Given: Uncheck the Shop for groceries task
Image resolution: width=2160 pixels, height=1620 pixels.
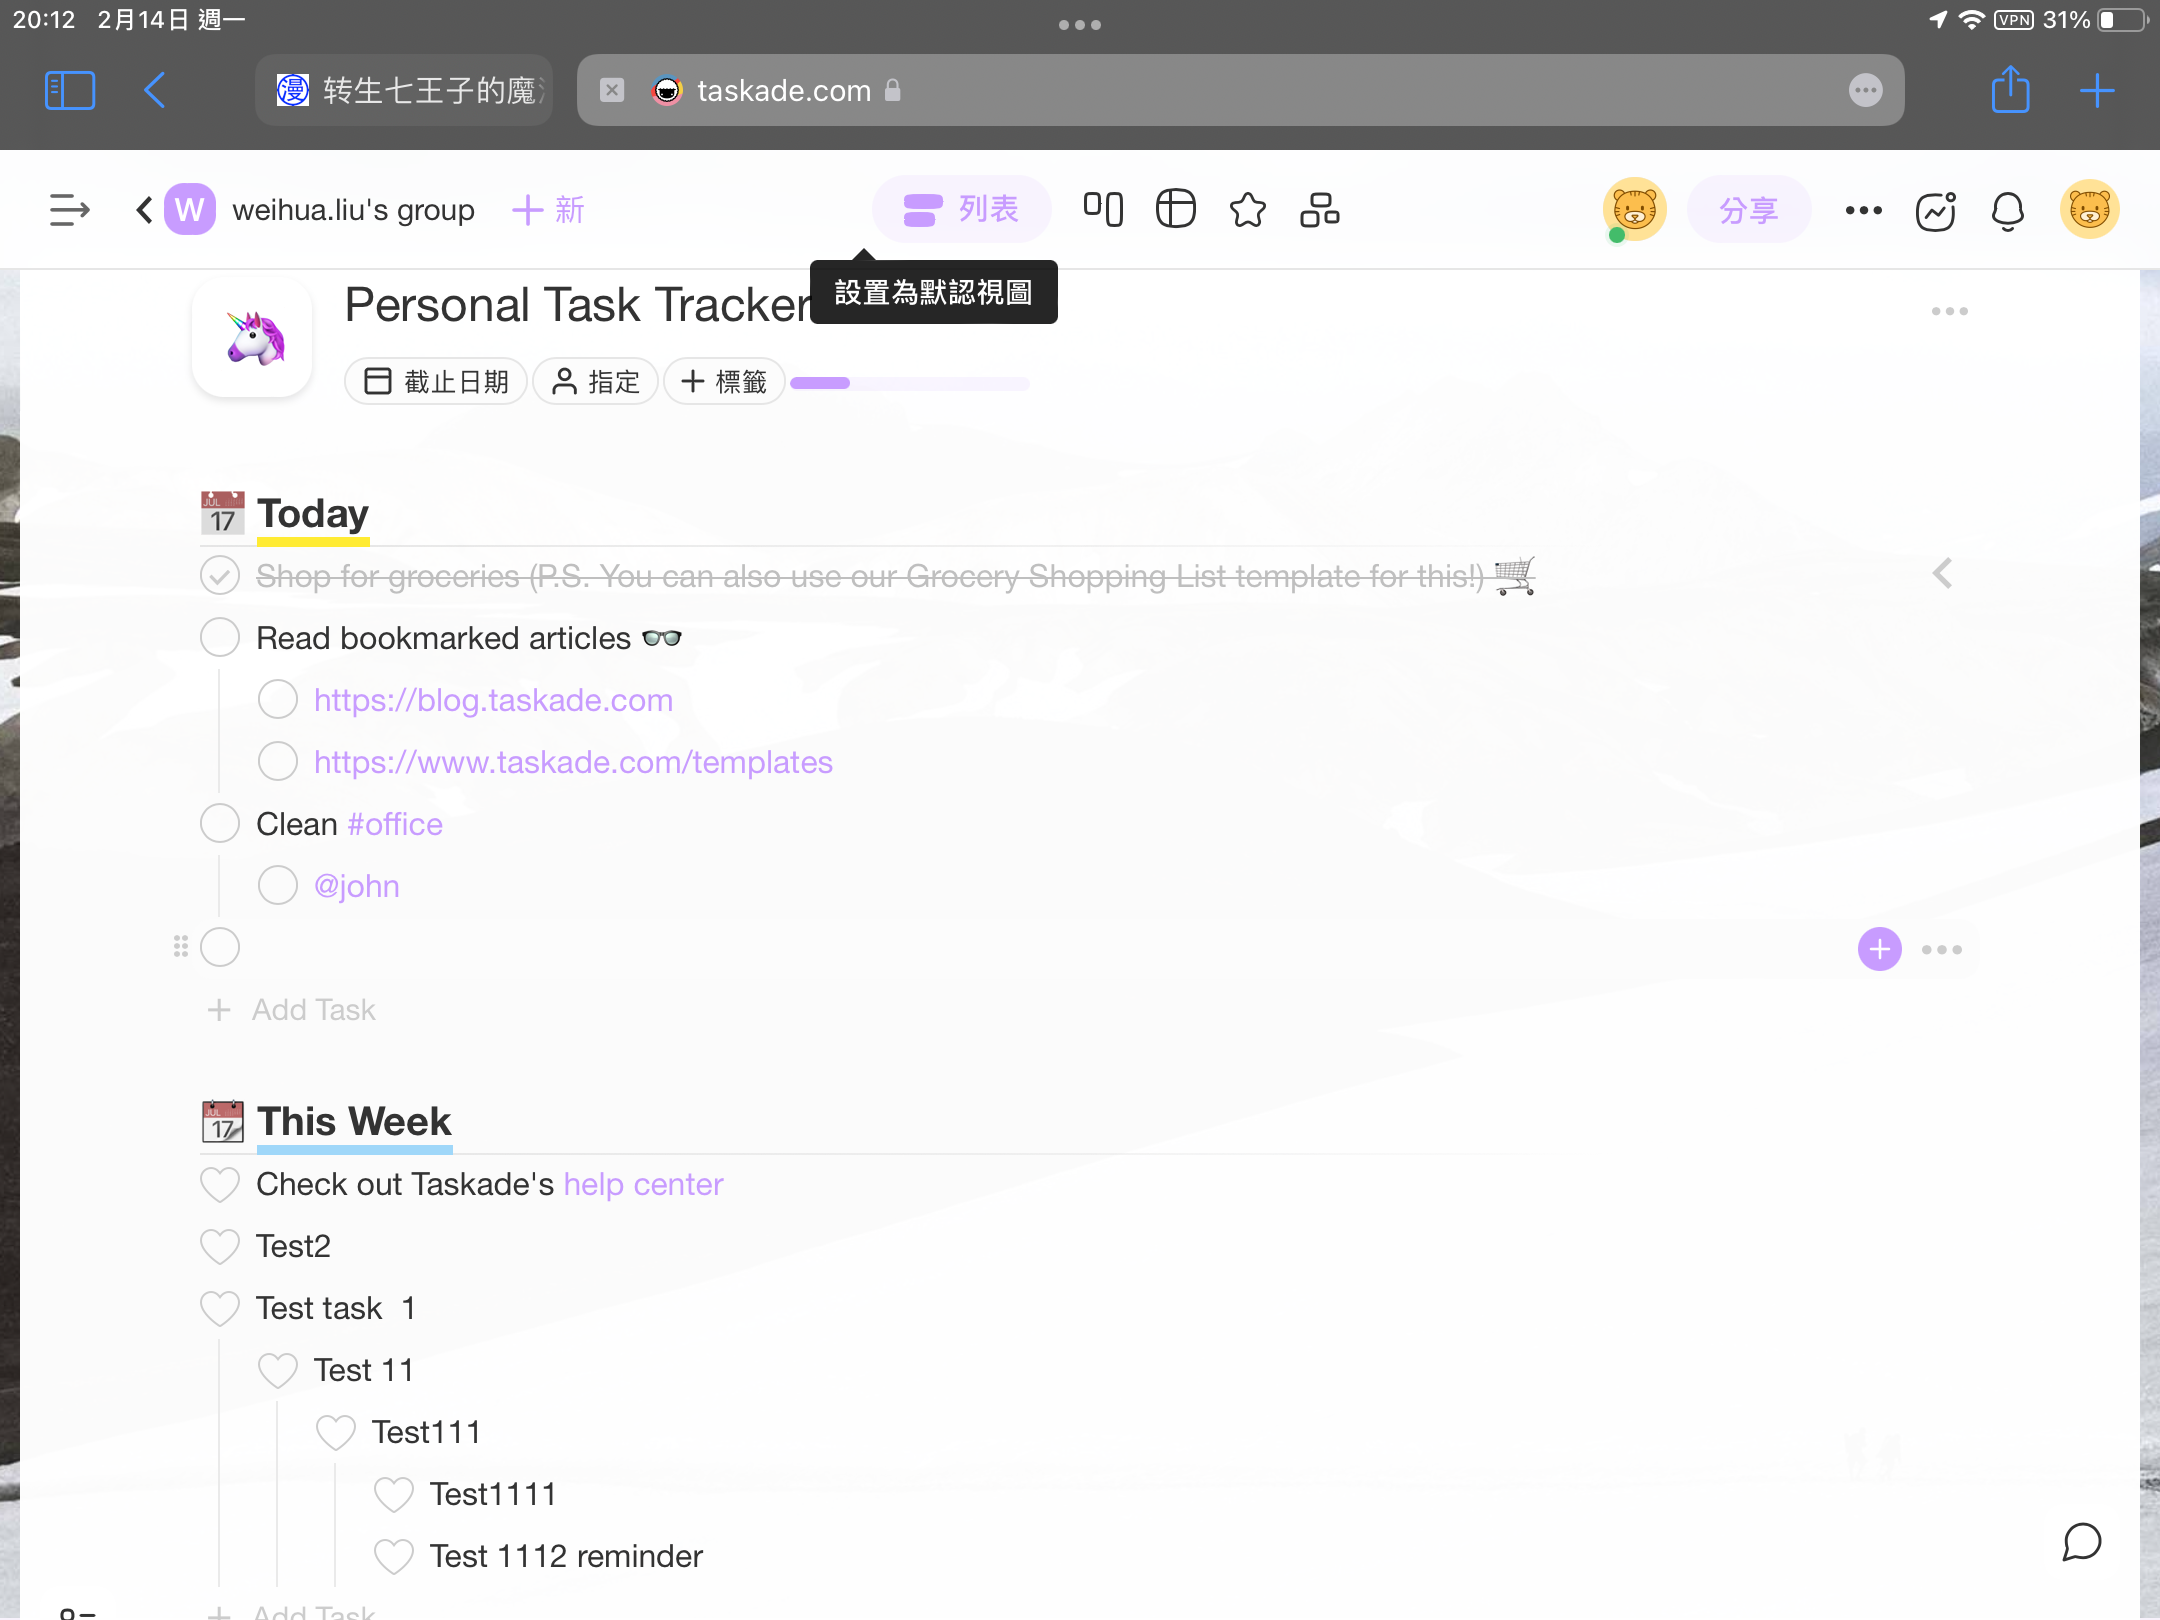Looking at the screenshot, I should (x=220, y=575).
